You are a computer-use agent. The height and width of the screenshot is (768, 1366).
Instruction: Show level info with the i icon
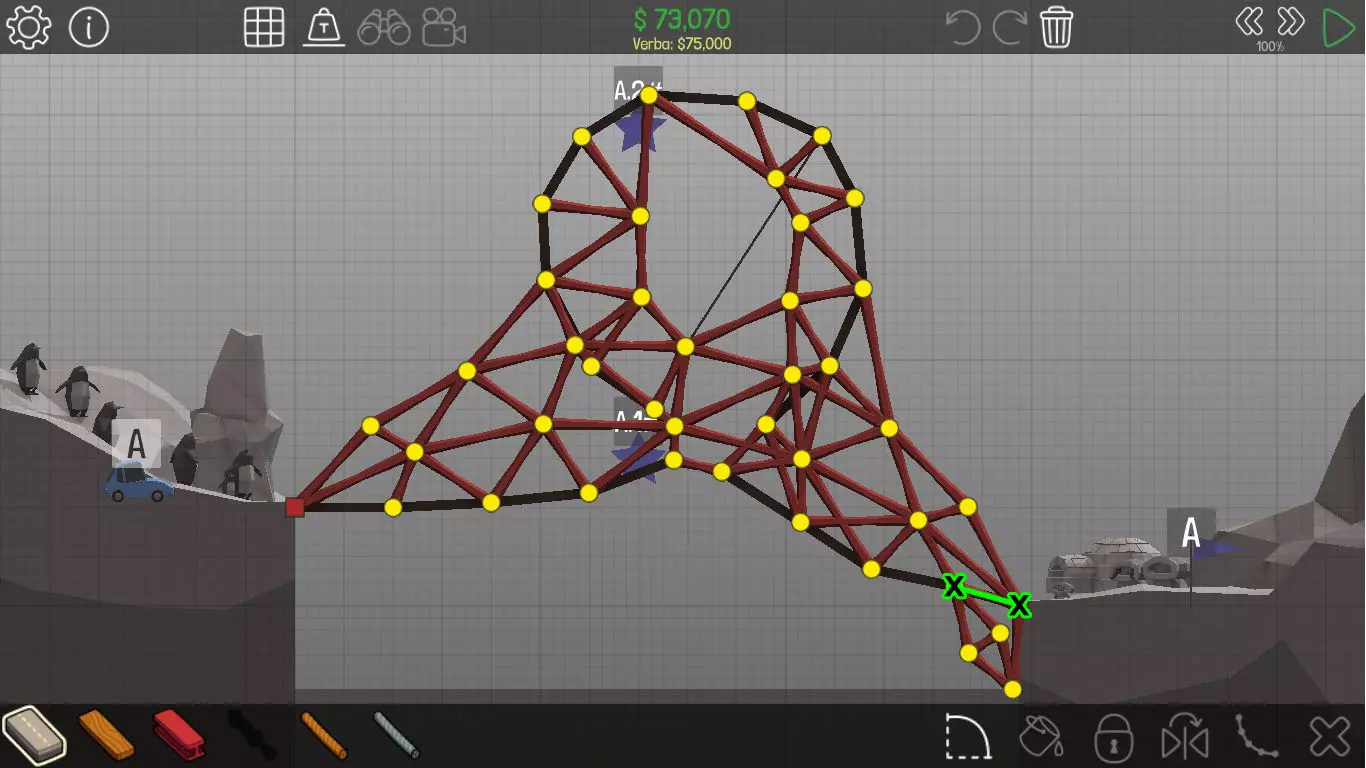89,27
